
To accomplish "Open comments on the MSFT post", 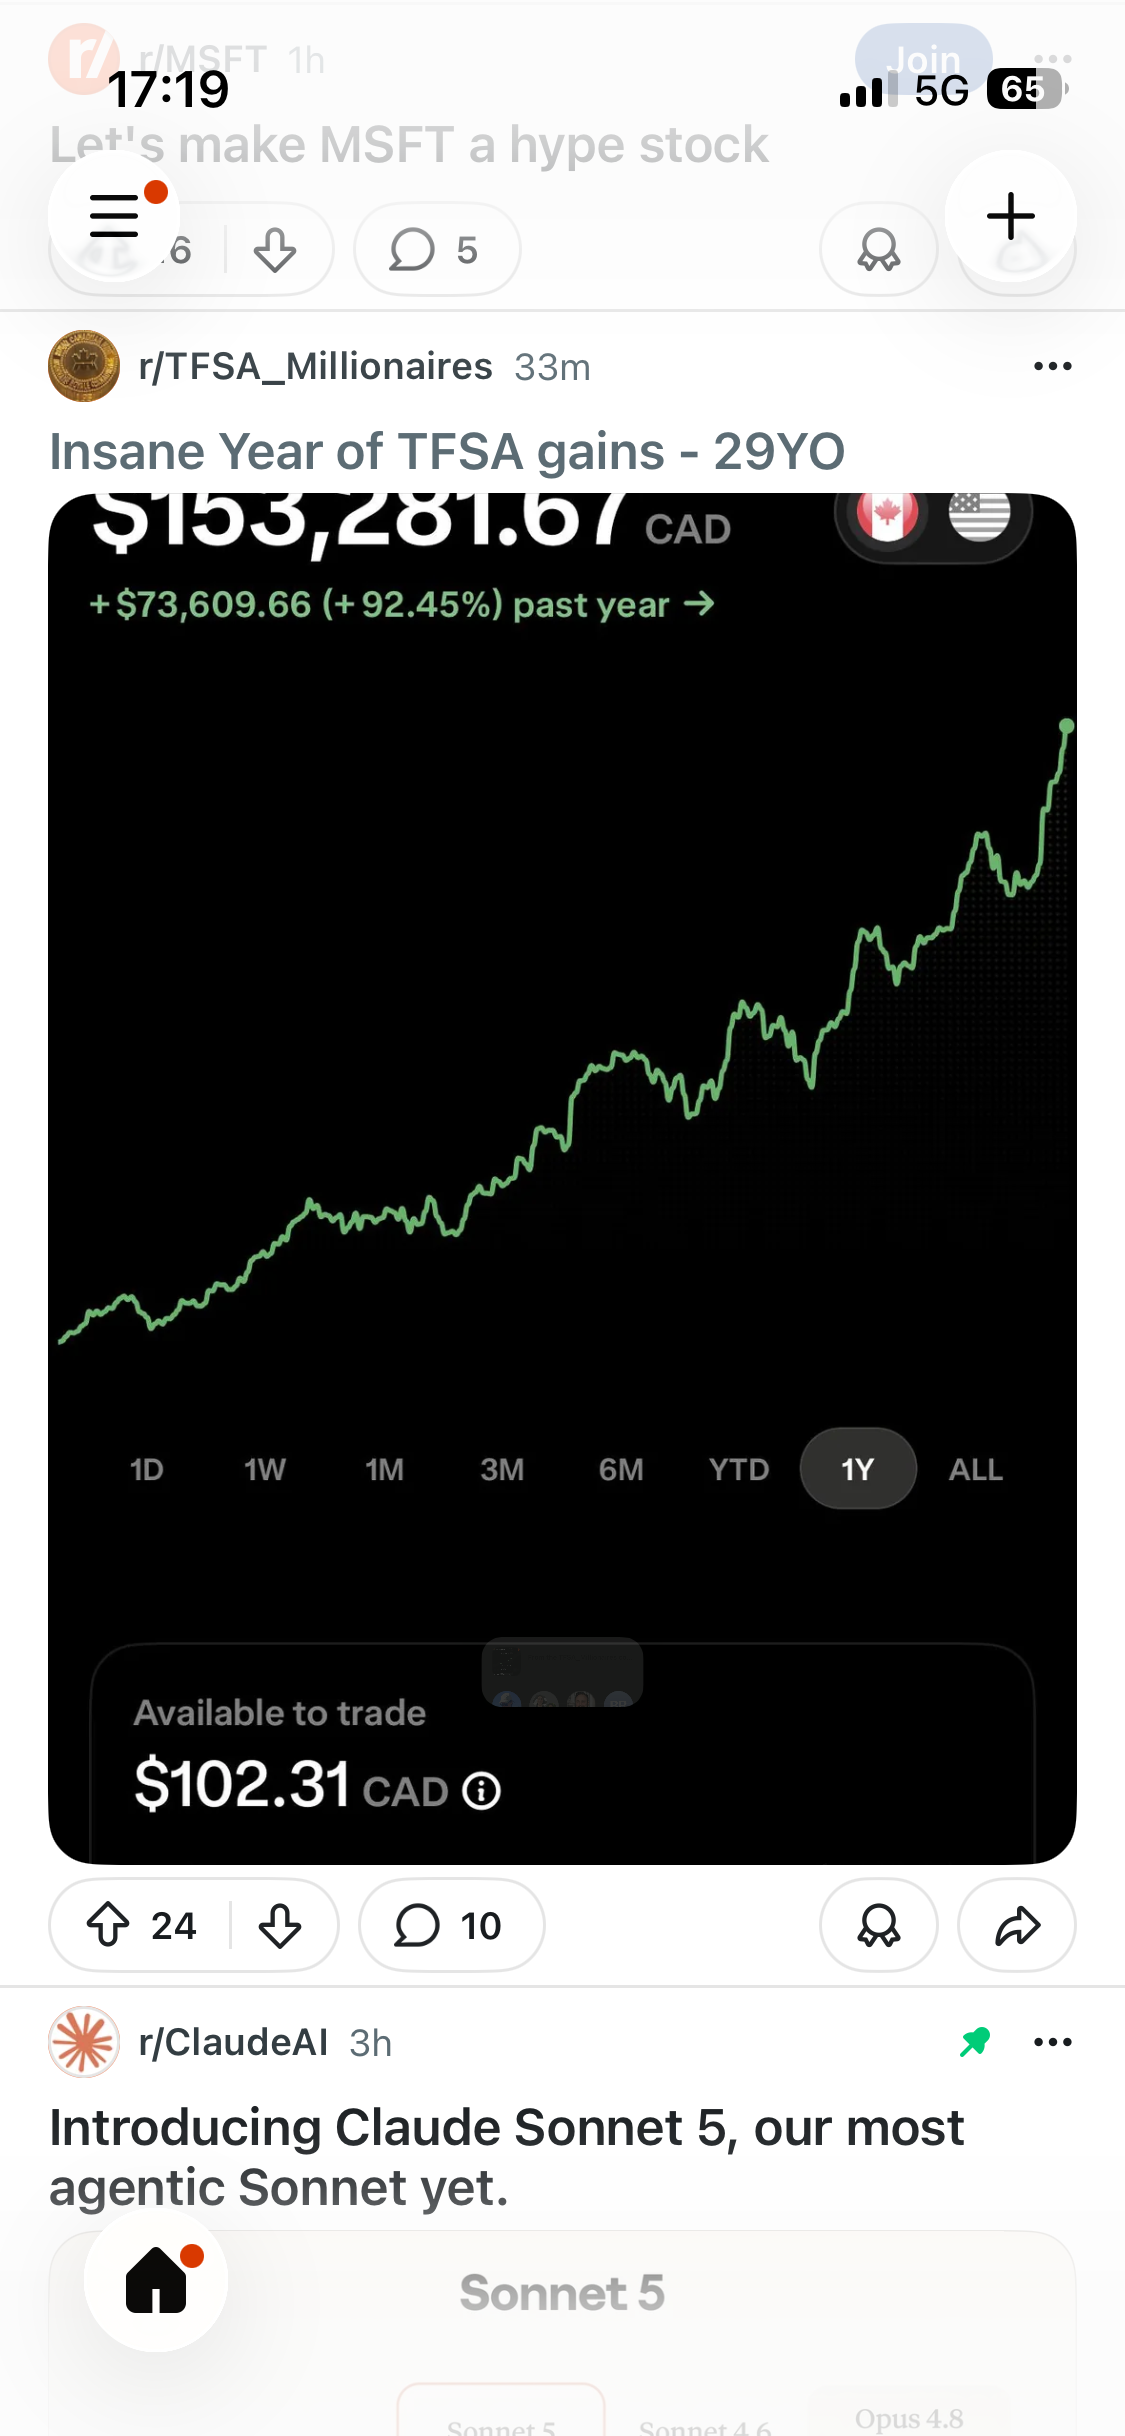I will 437,250.
